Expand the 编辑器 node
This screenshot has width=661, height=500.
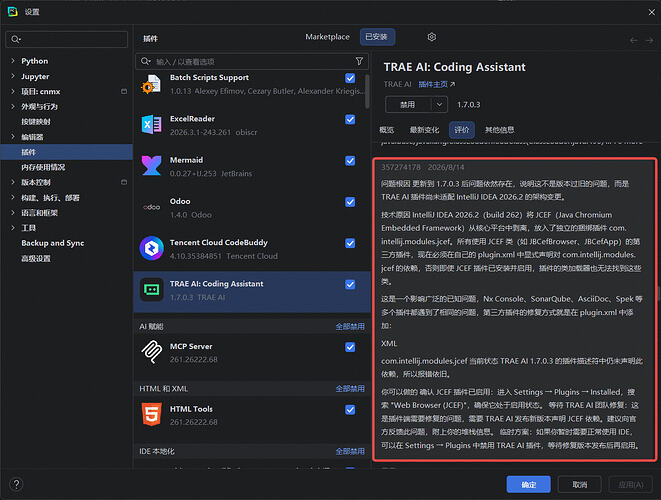(x=13, y=137)
